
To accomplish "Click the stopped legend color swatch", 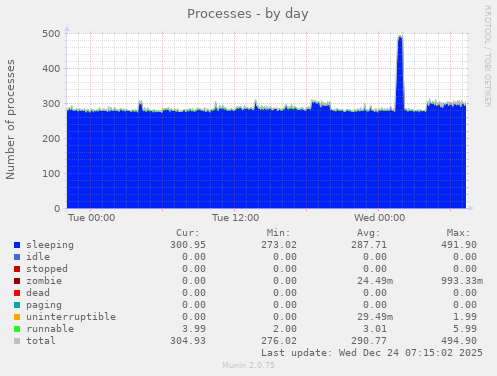I will (17, 269).
